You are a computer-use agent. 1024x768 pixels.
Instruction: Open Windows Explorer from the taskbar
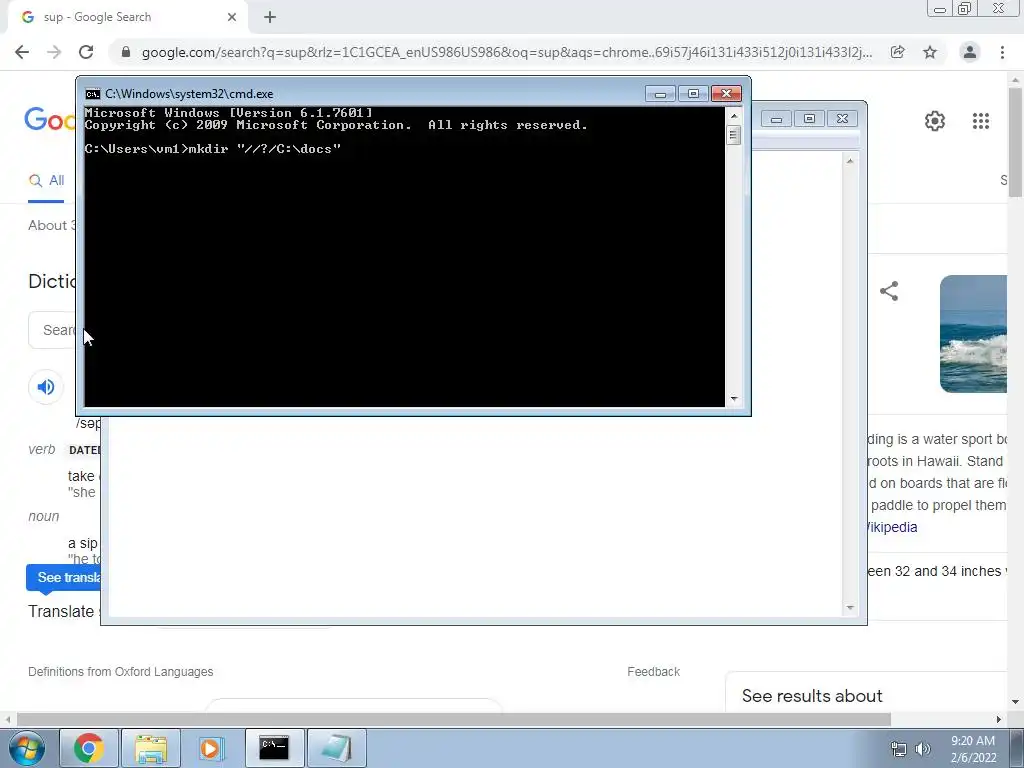pyautogui.click(x=151, y=748)
